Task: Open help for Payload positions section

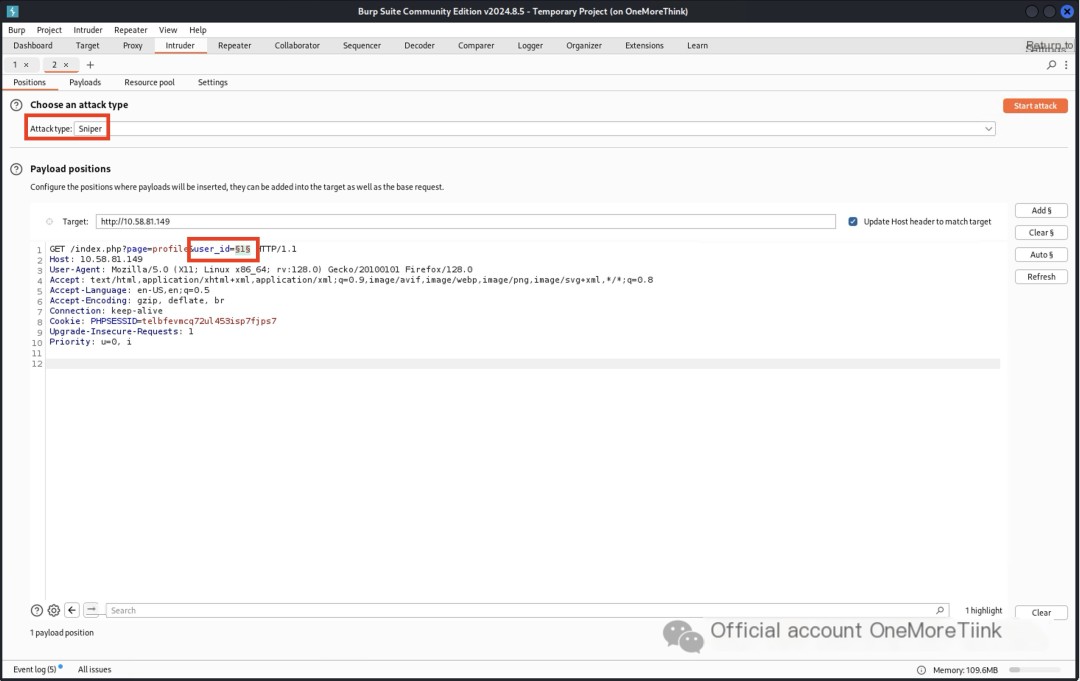Action: pos(16,169)
